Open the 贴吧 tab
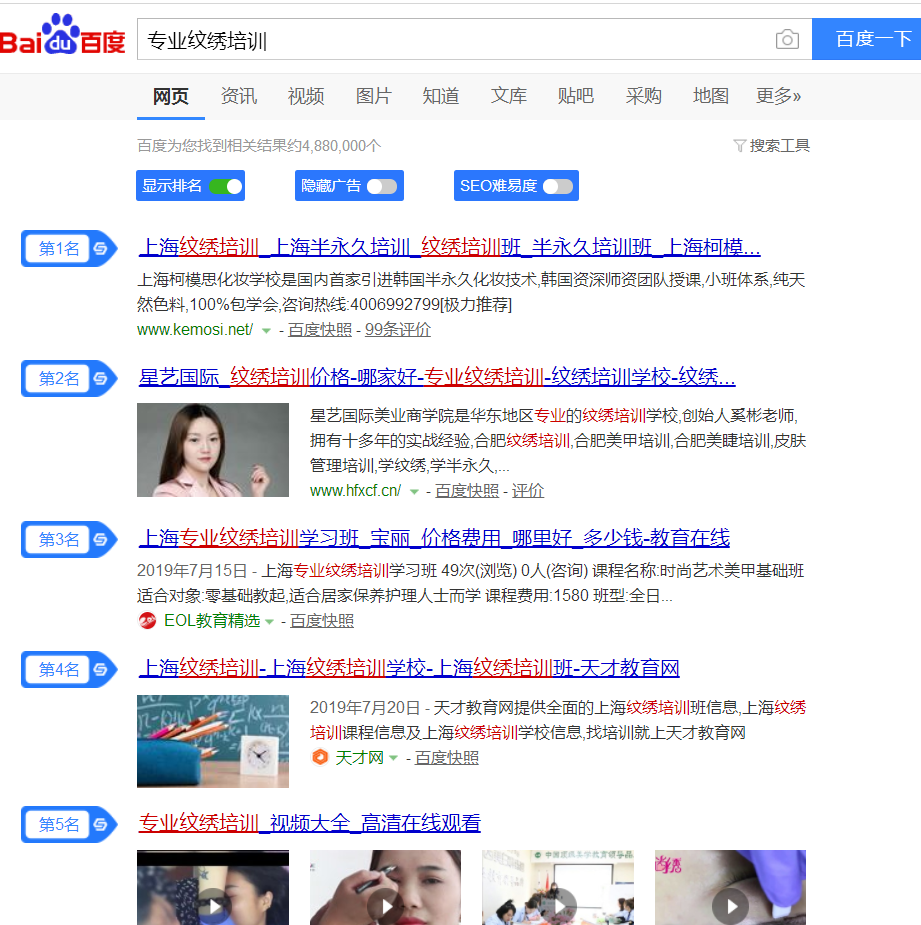Image resolution: width=921 pixels, height=925 pixels. (576, 96)
